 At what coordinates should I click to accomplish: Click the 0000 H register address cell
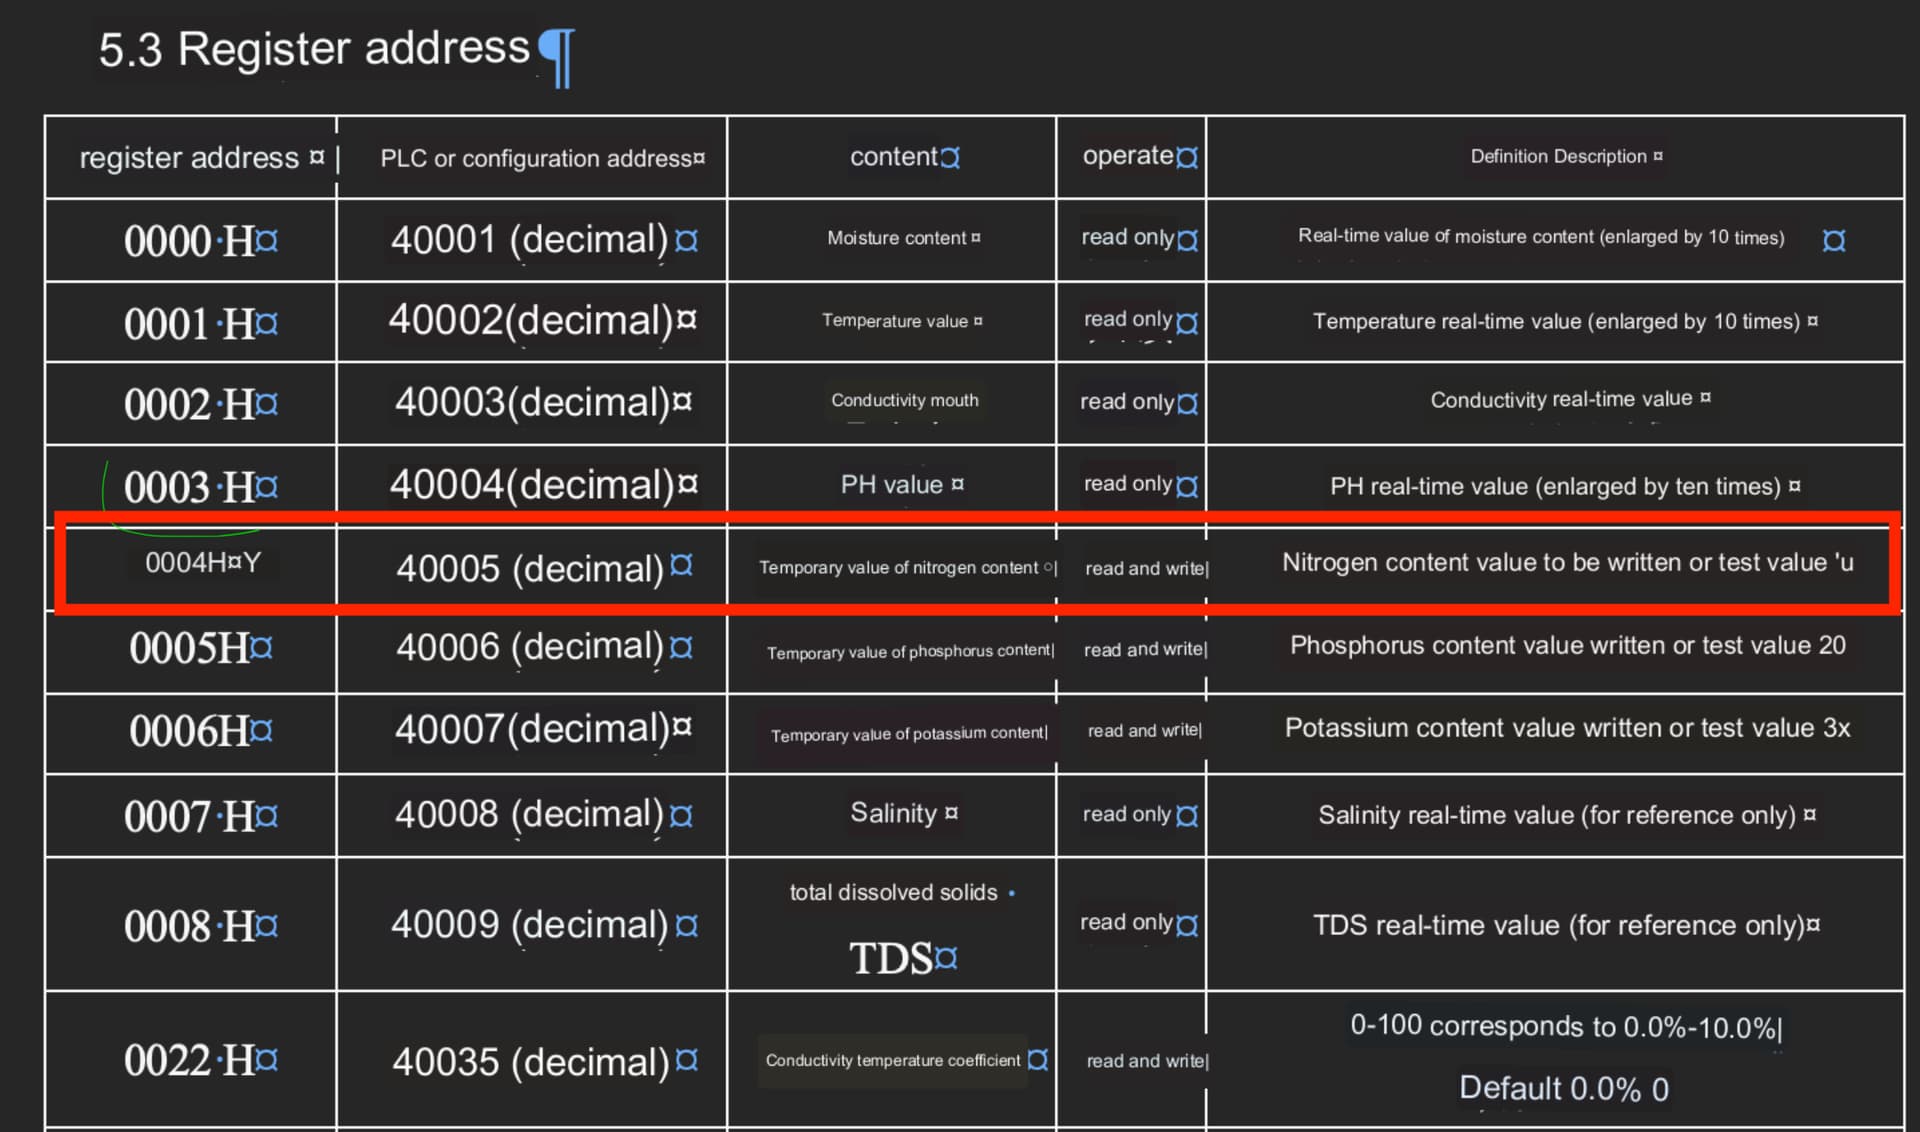pyautogui.click(x=190, y=241)
